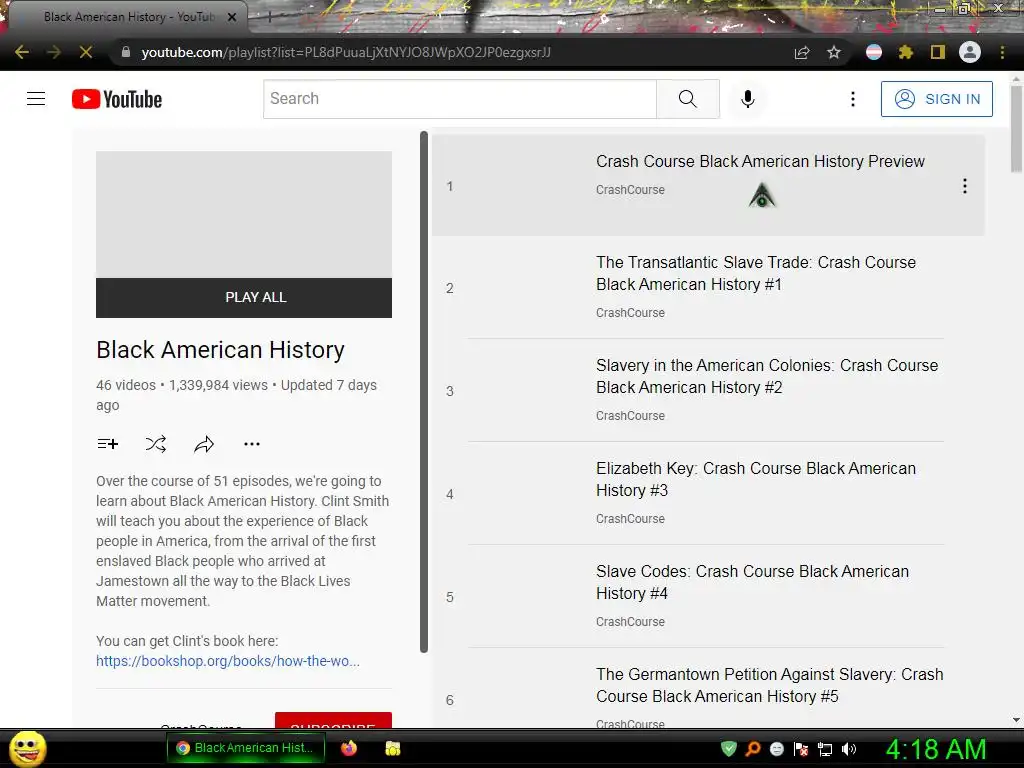
Task: Click the playlist thumbnail placeholder image
Action: (x=244, y=215)
